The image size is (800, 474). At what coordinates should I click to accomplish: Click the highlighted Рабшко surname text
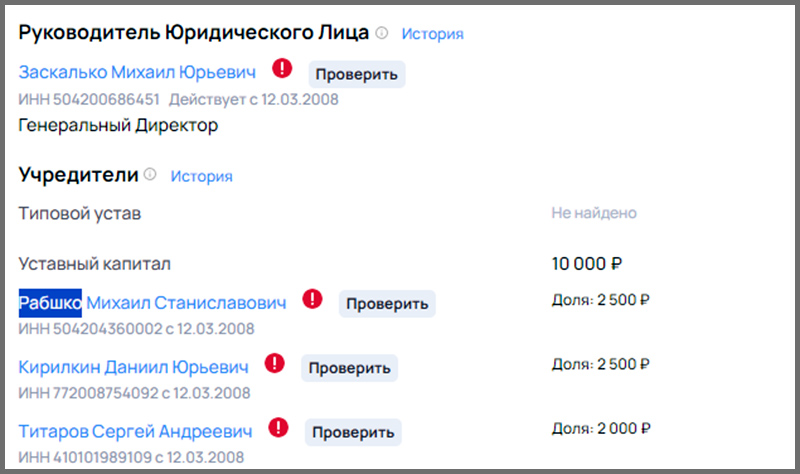(x=50, y=303)
